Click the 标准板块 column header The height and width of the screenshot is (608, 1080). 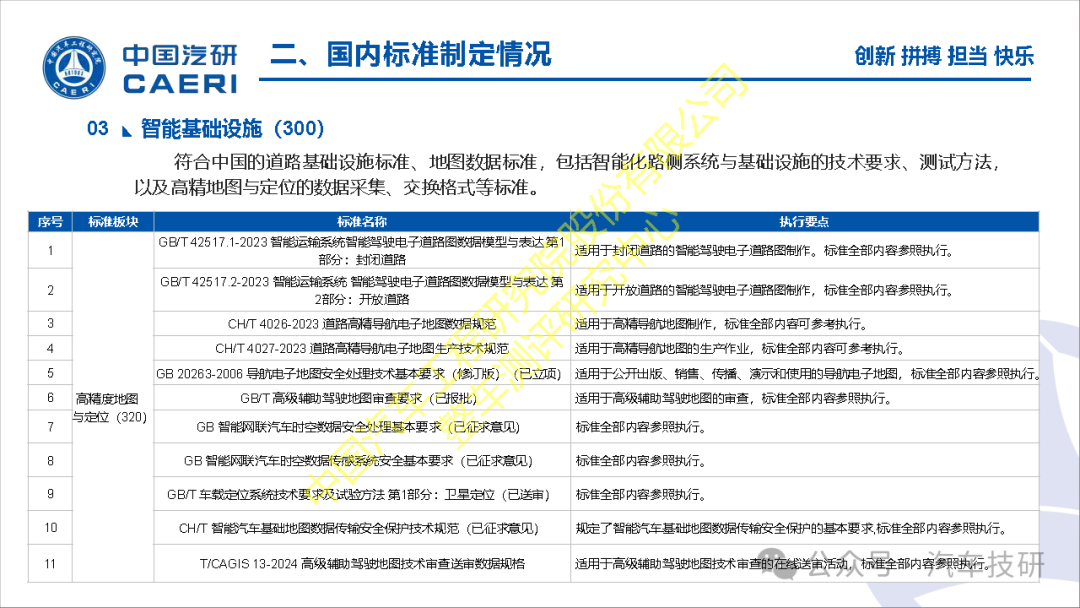(x=113, y=222)
